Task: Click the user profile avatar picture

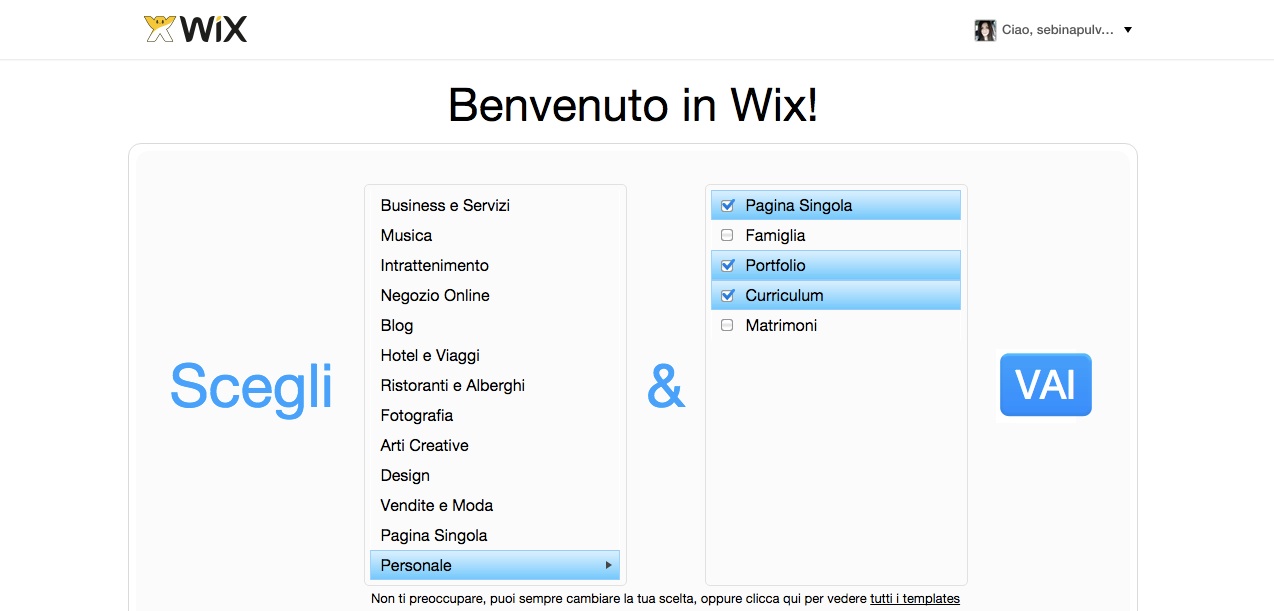Action: 985,30
